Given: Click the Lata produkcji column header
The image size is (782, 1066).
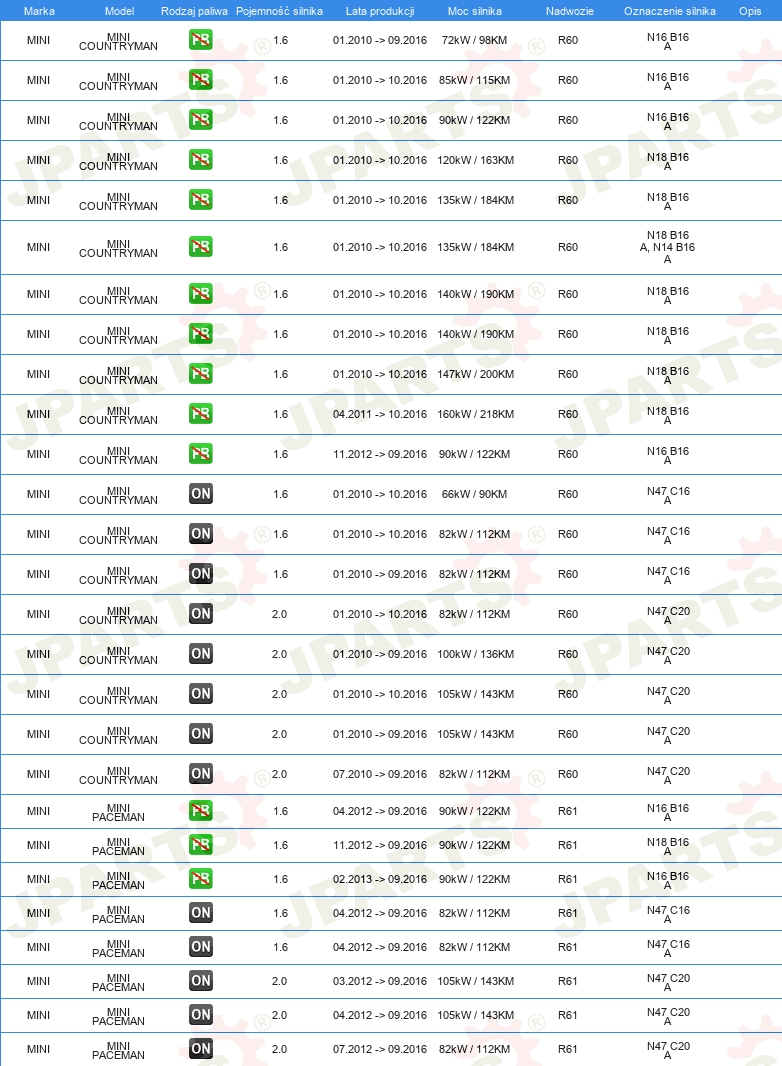Looking at the screenshot, I should [x=379, y=11].
